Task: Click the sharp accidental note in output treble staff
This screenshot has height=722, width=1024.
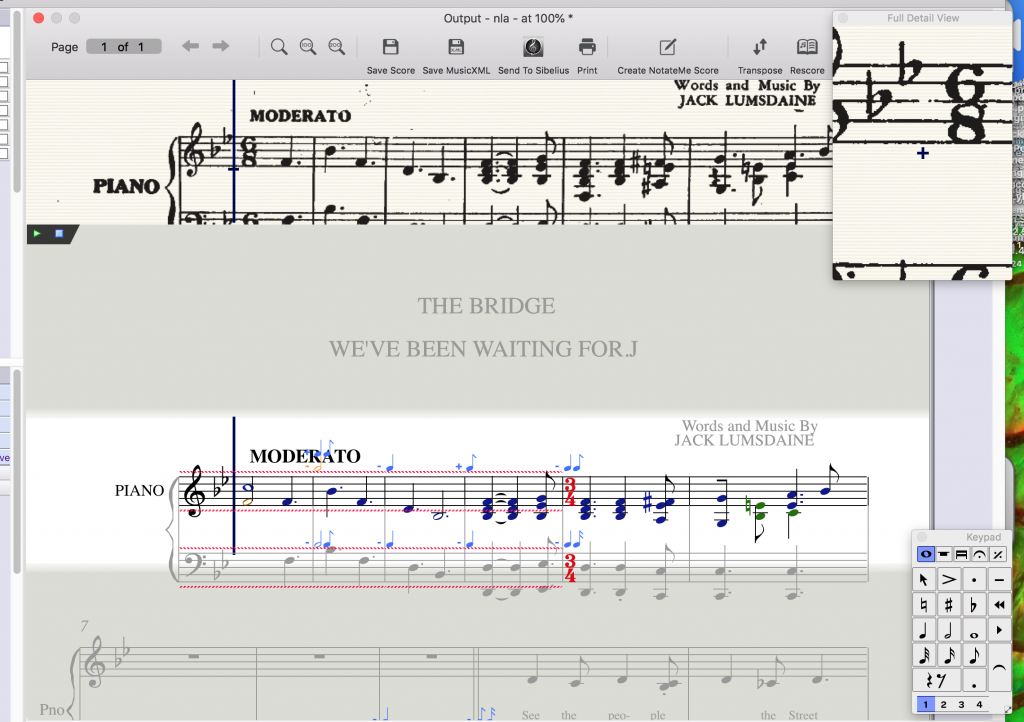Action: point(648,502)
